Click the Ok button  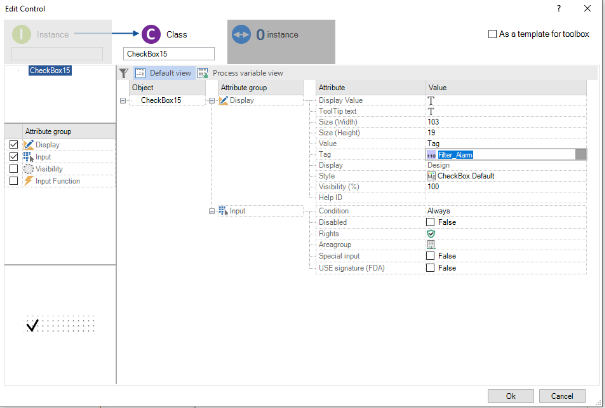(511, 396)
